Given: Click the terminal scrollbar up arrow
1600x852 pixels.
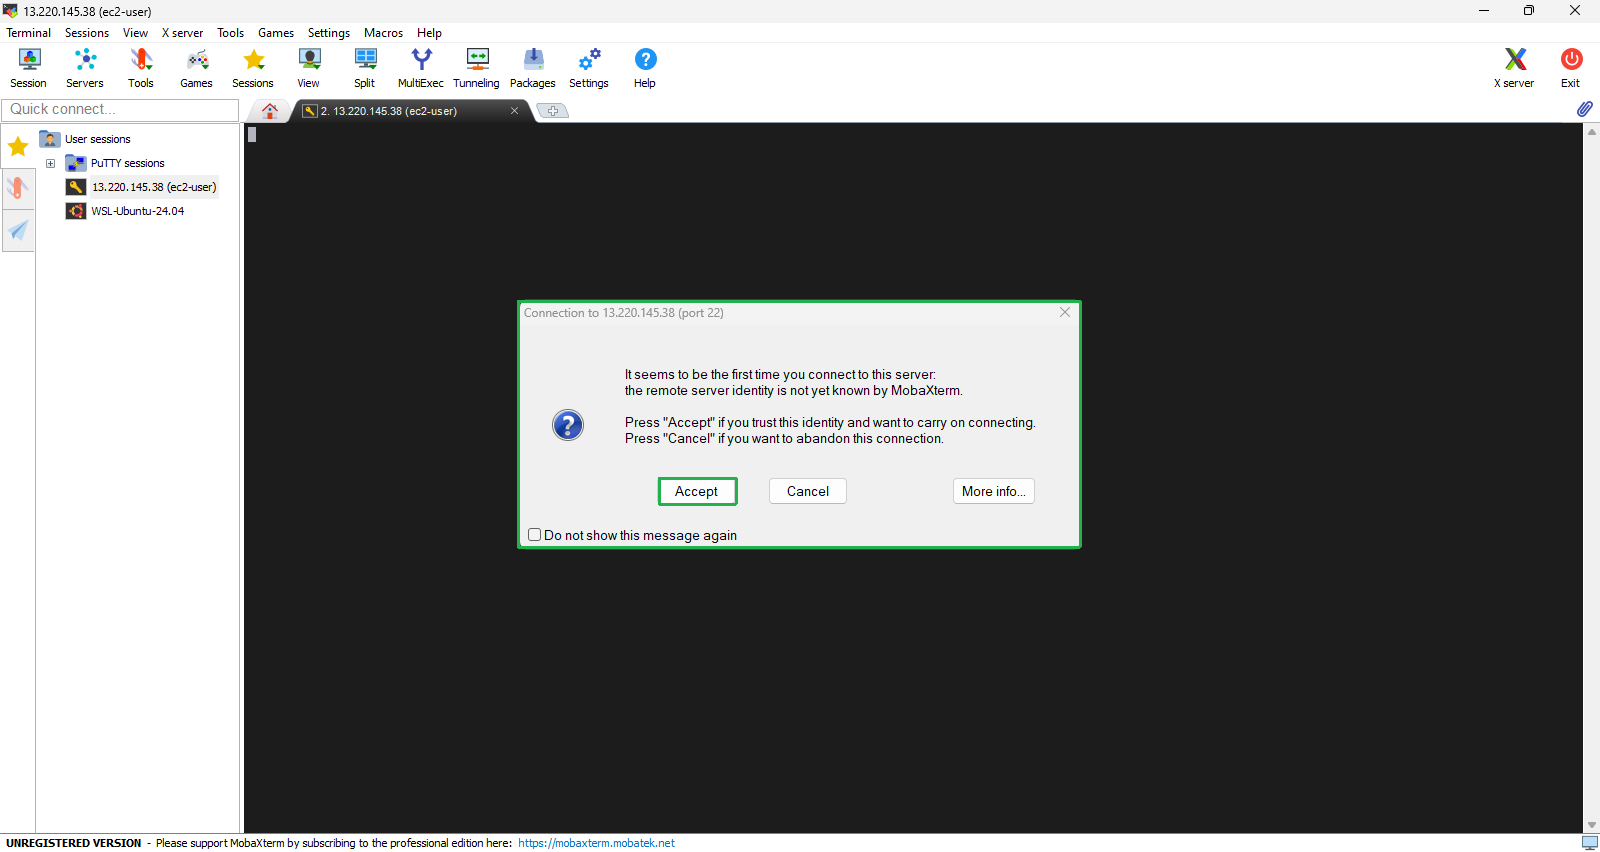Looking at the screenshot, I should [1591, 132].
